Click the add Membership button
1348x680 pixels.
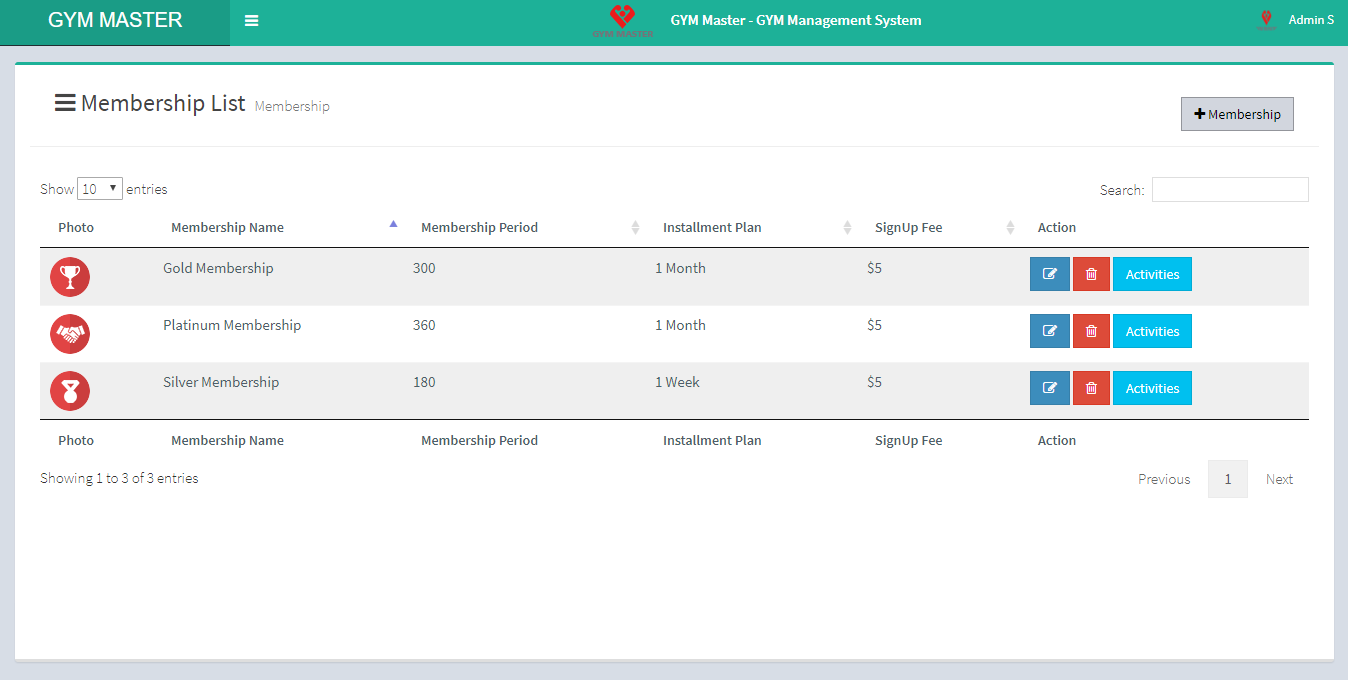[x=1237, y=114]
